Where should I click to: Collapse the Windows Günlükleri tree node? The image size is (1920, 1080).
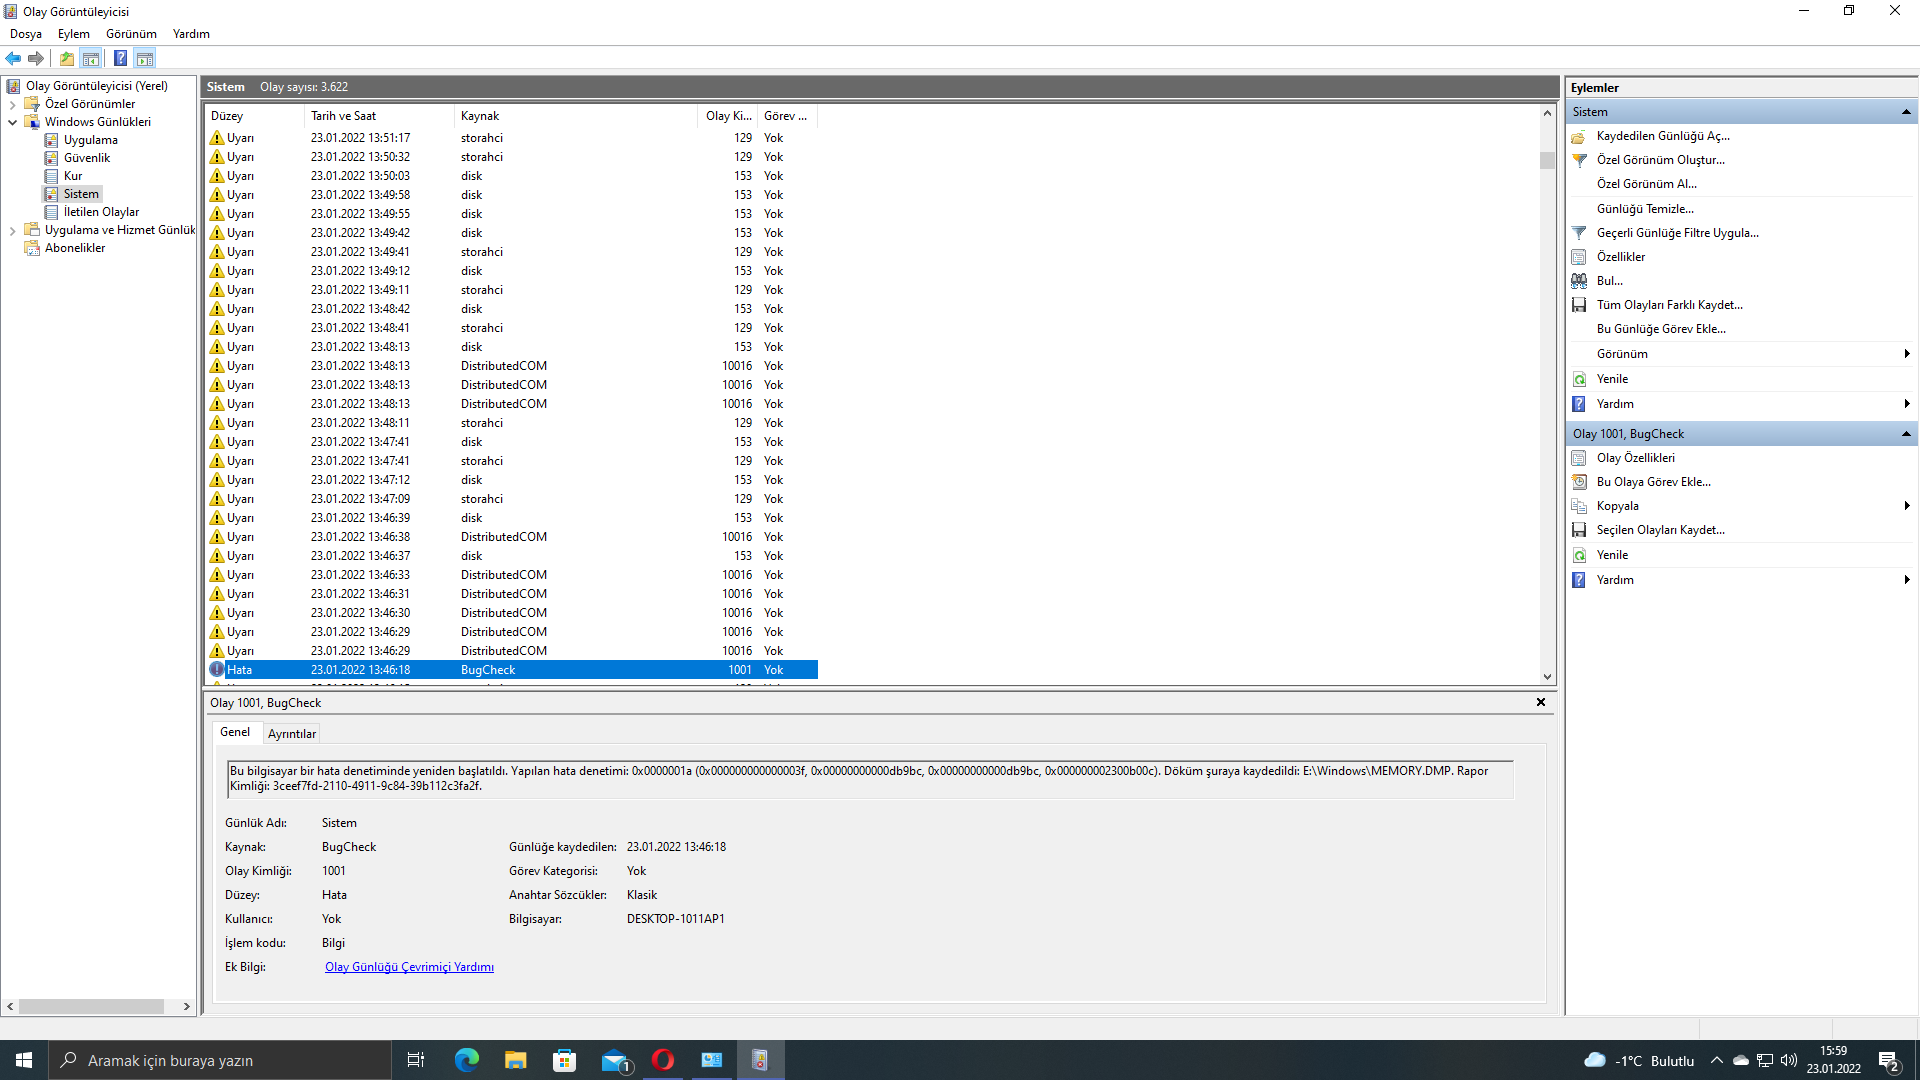[12, 122]
